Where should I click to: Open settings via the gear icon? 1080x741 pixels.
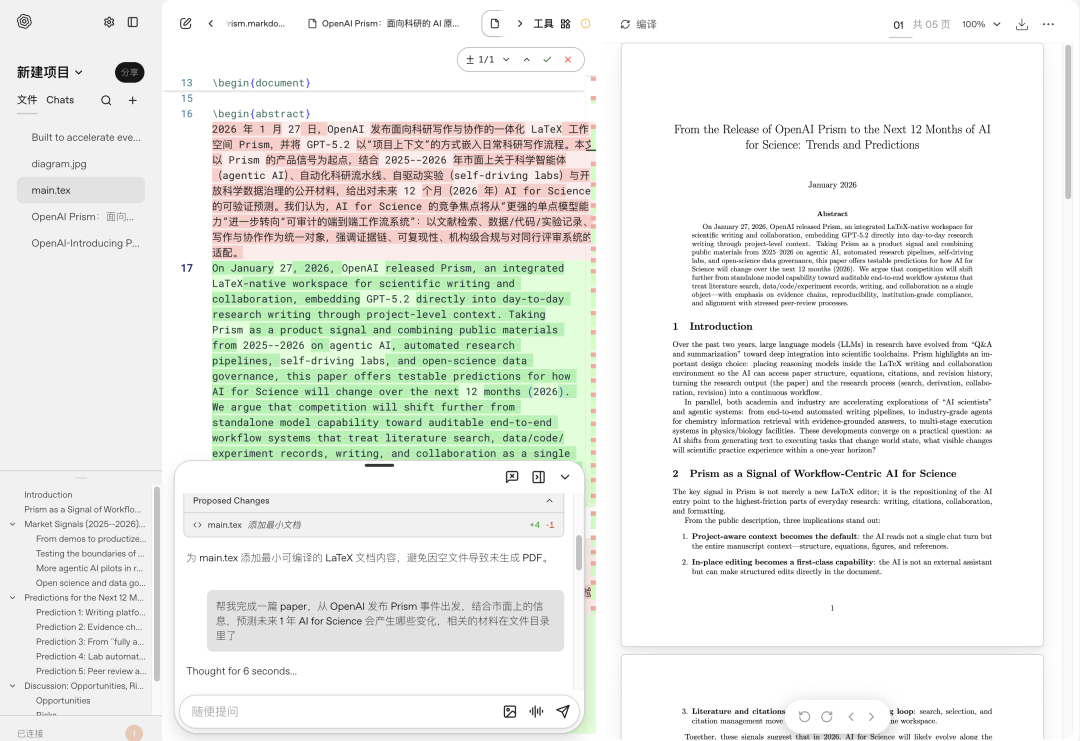(109, 22)
